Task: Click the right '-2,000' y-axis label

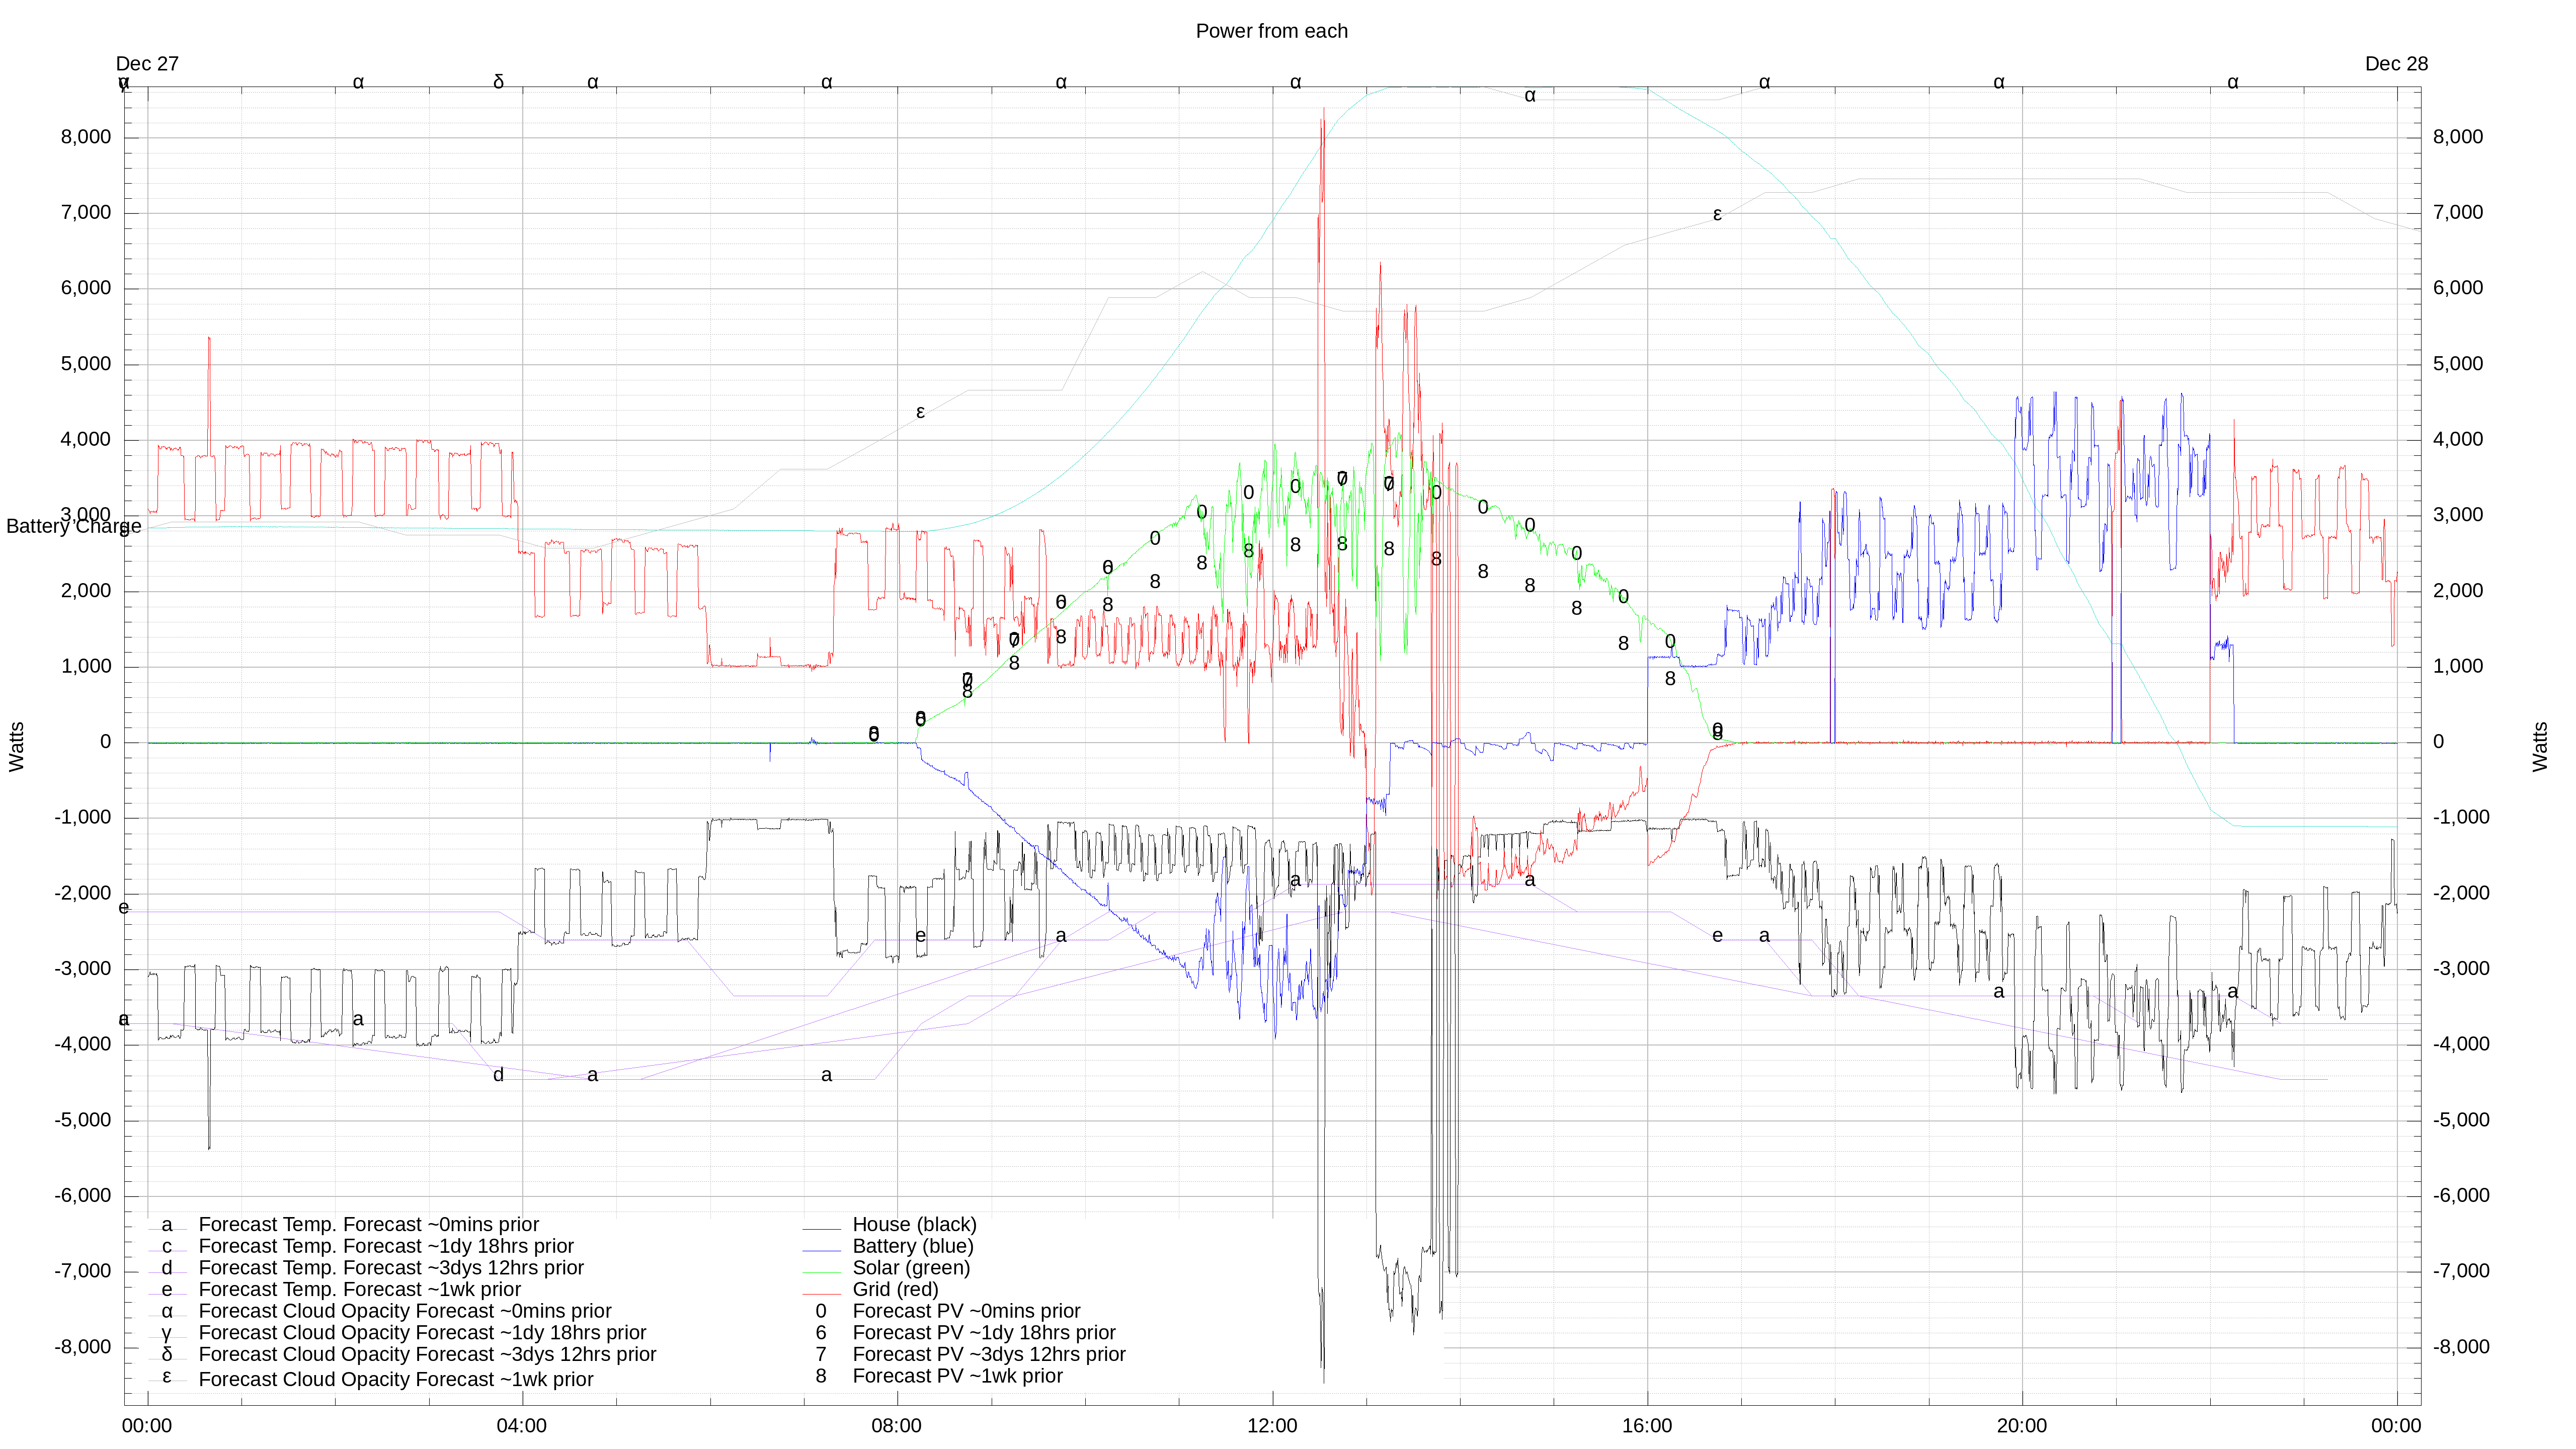Action: coord(2462,893)
